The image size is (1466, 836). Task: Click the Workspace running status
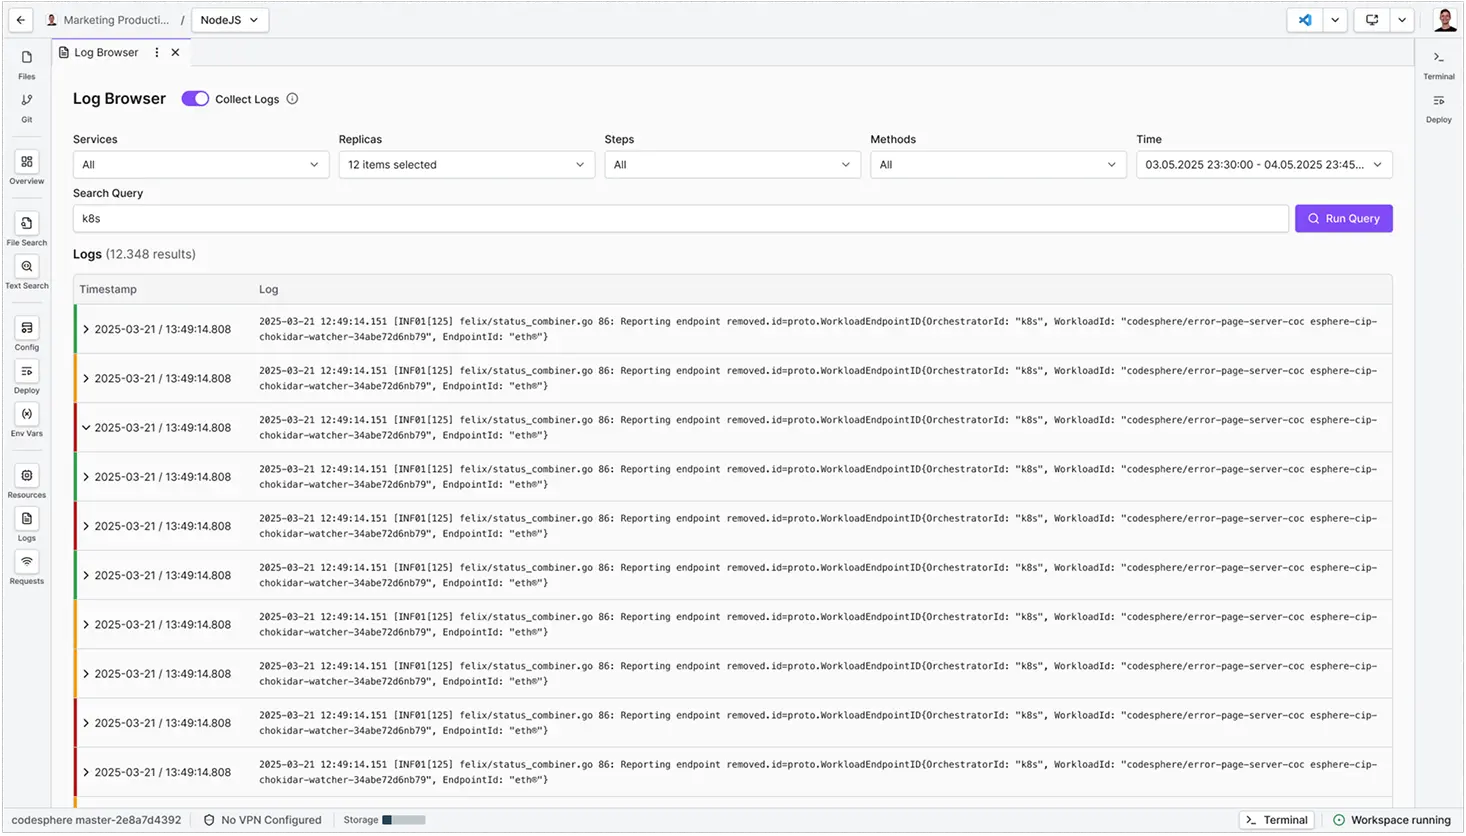1391,821
